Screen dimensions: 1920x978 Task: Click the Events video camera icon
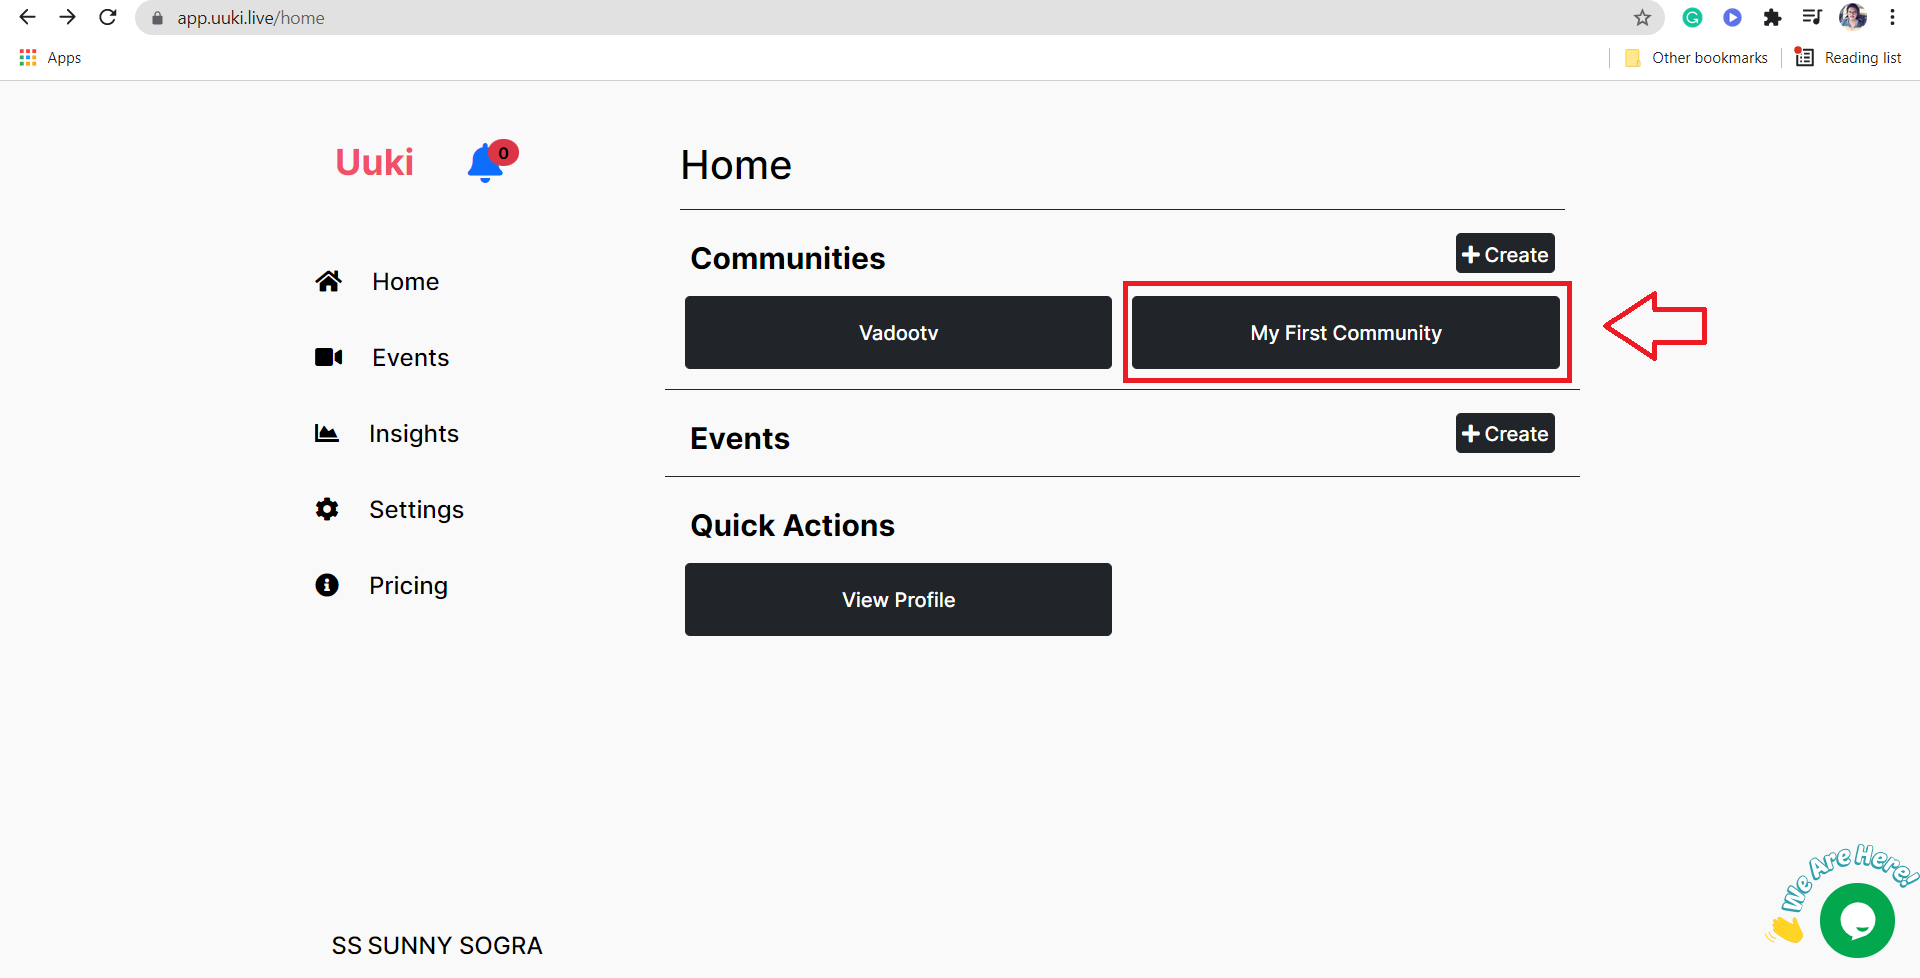pyautogui.click(x=328, y=357)
